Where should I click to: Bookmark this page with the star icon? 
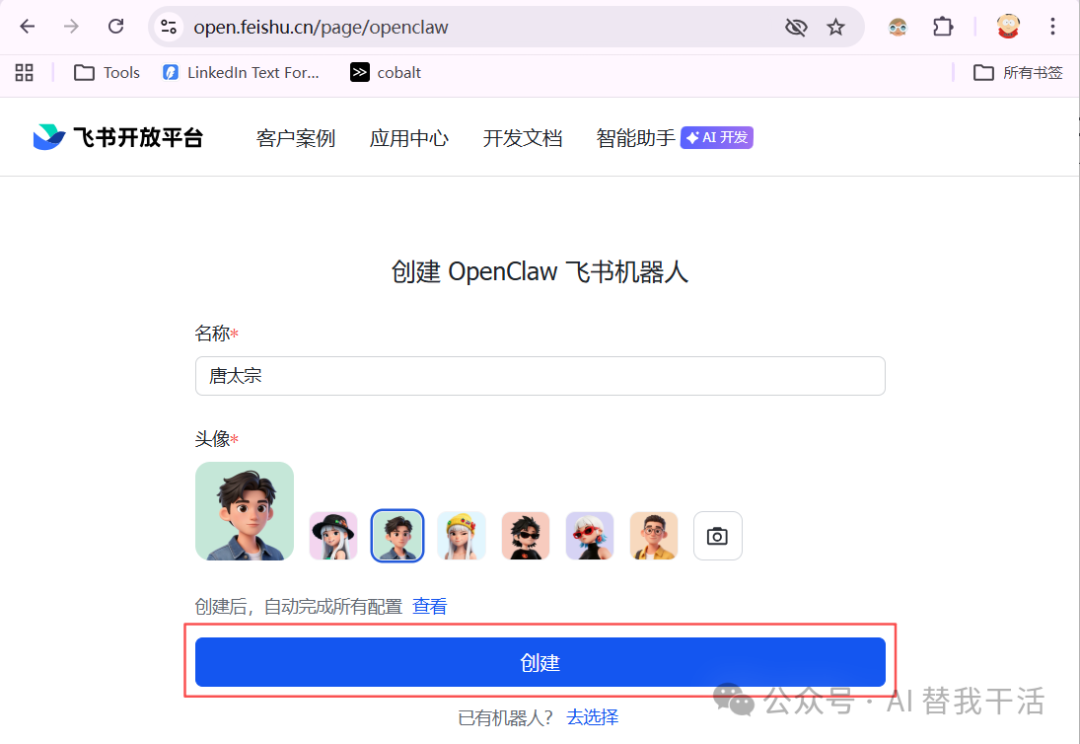click(835, 27)
